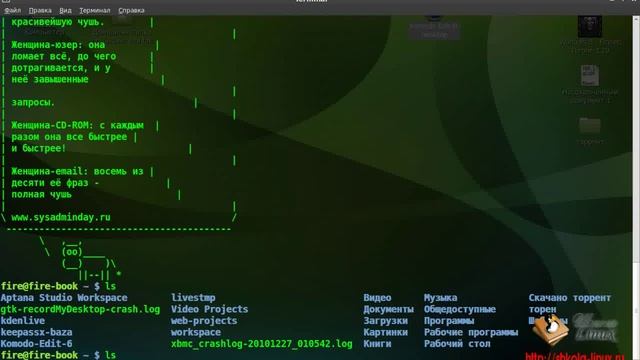Click the Женщина-юзер line of text
Screen dimensions: 640x360
(x=58, y=44)
